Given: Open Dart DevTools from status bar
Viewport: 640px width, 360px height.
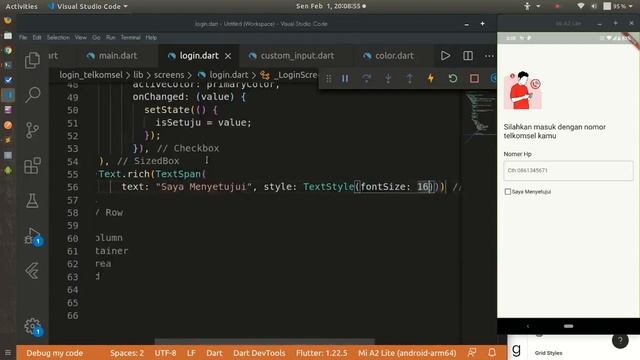Looking at the screenshot, I should coord(259,353).
